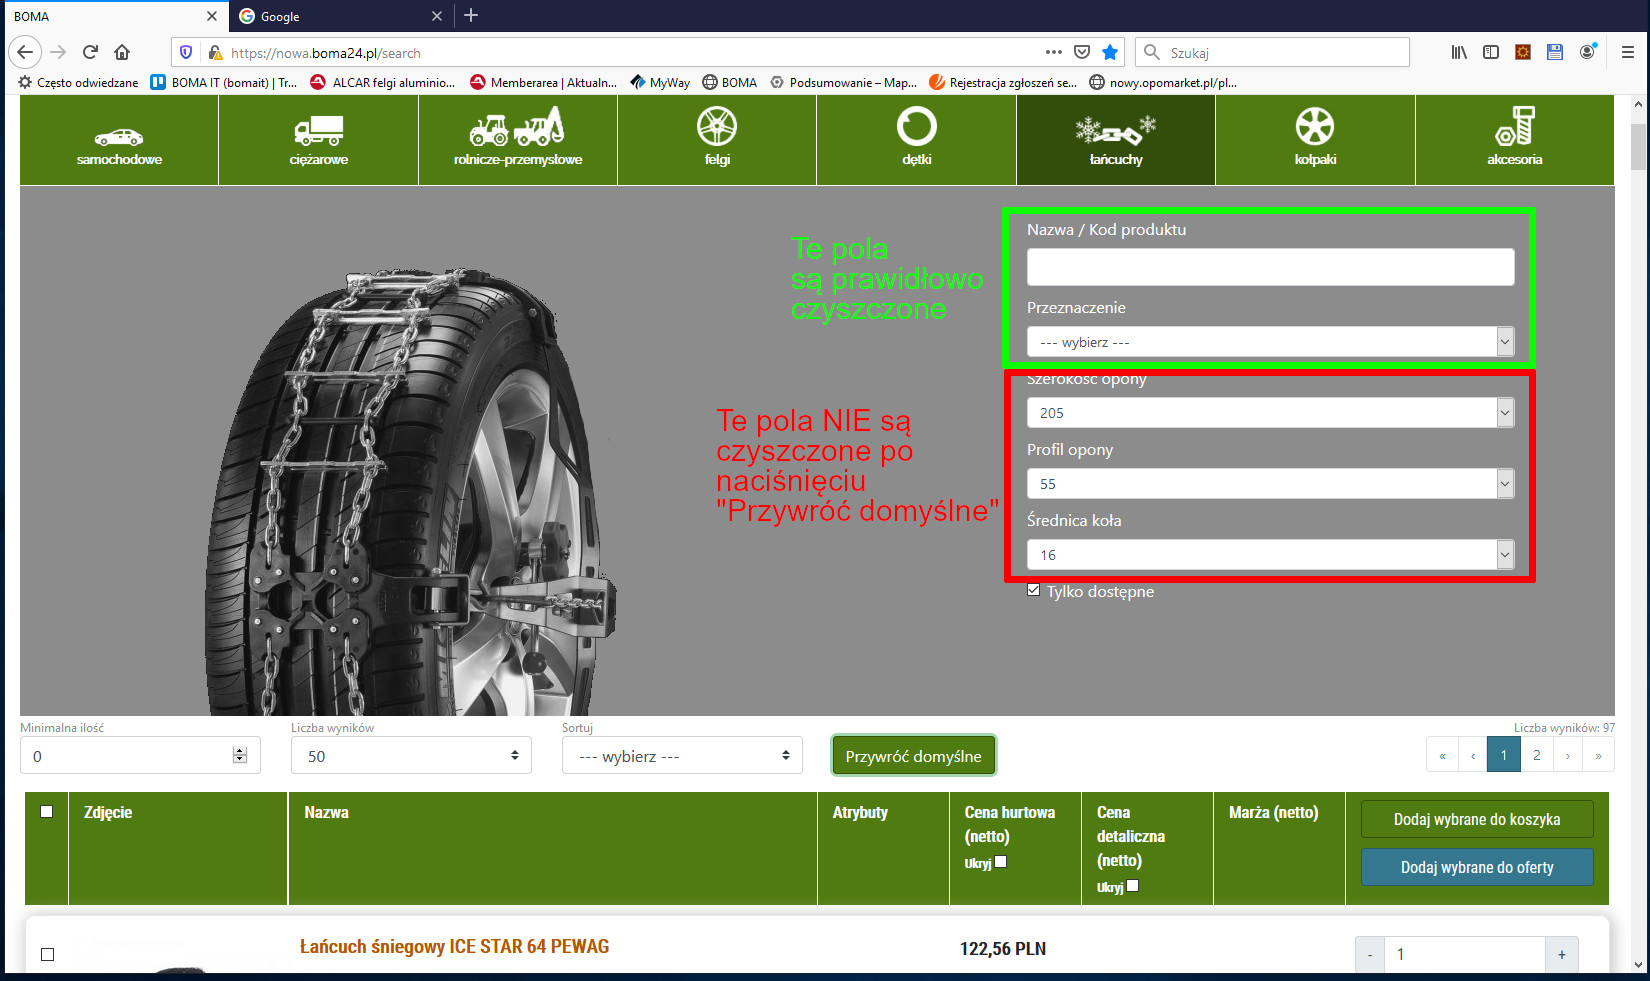Image resolution: width=1650 pixels, height=981 pixels.
Task: Check the select-all checkbox in table header
Action: pos(46,812)
